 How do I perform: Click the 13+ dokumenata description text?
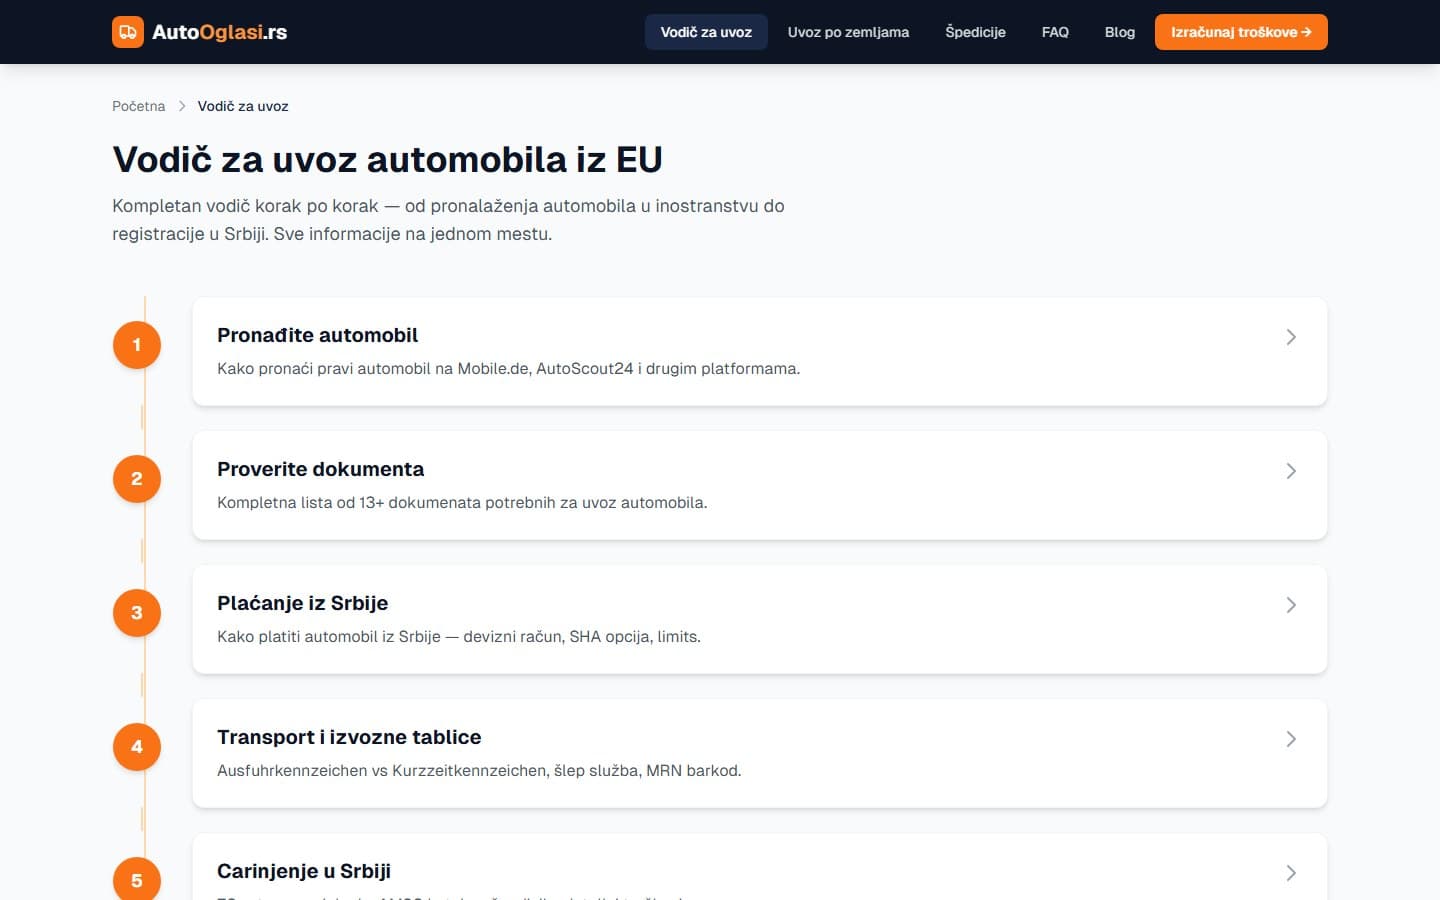[462, 503]
